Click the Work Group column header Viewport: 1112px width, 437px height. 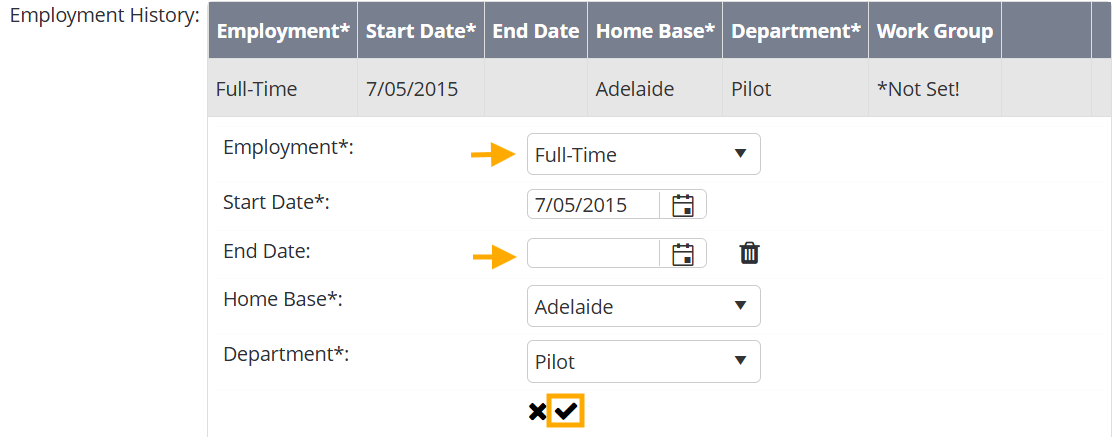(935, 31)
